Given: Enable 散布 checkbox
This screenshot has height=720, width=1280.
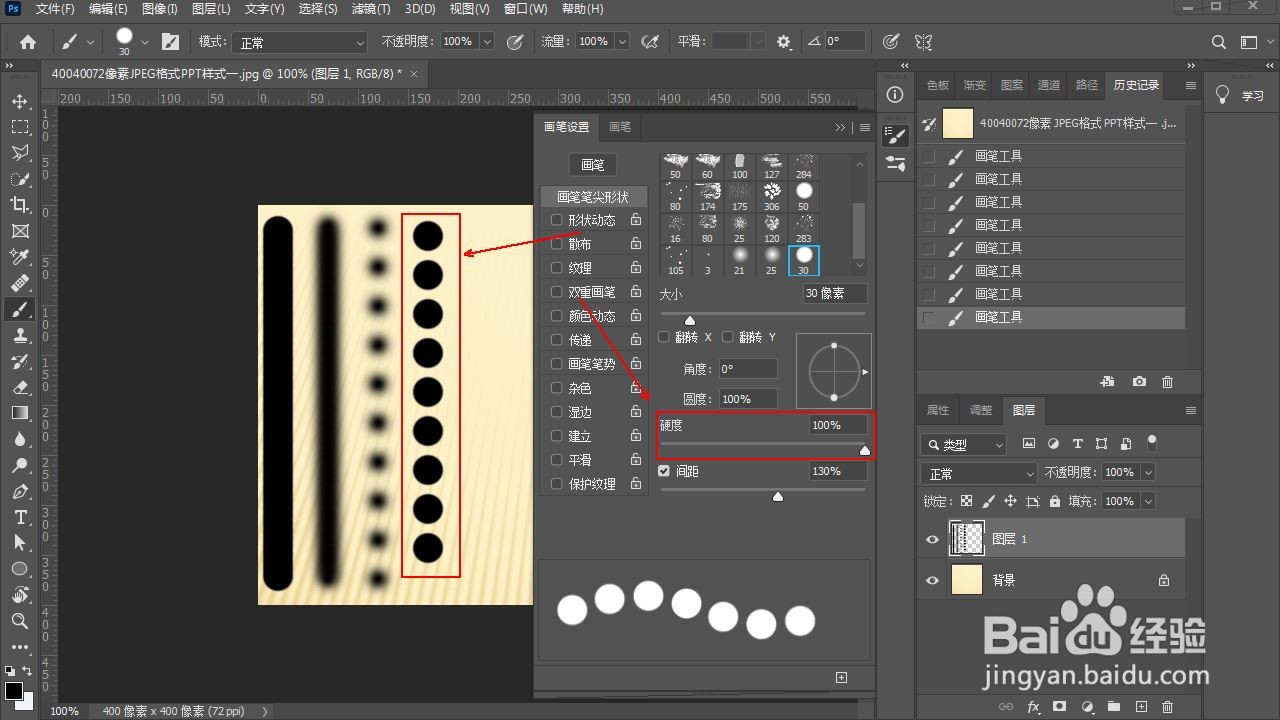Looking at the screenshot, I should pos(557,244).
